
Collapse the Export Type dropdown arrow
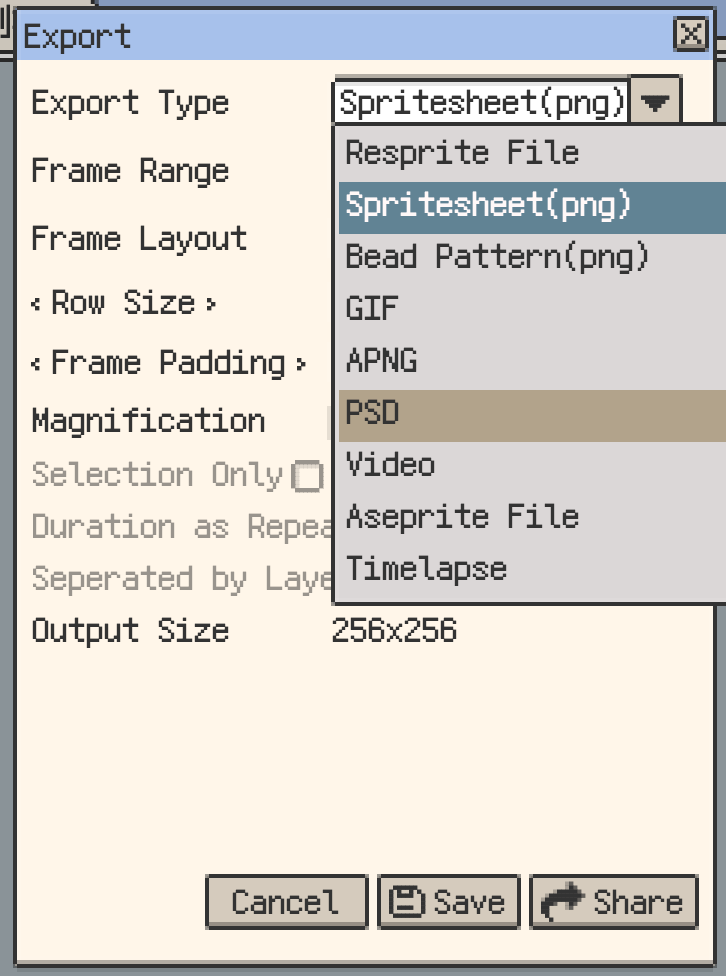[656, 102]
